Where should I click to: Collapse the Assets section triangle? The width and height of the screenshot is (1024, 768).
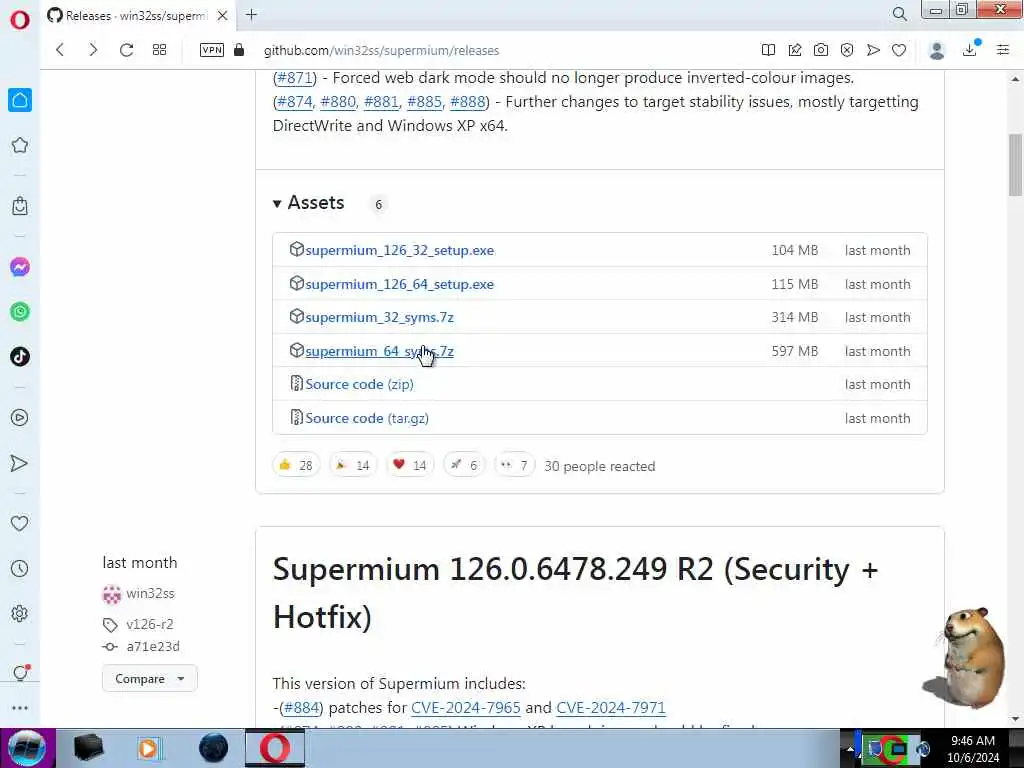coord(277,204)
